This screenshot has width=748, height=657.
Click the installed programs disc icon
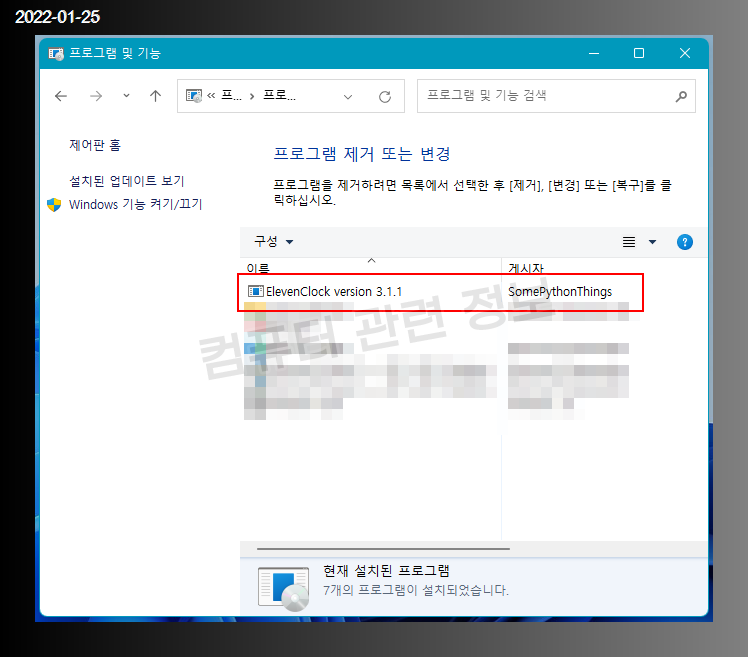pyautogui.click(x=283, y=589)
